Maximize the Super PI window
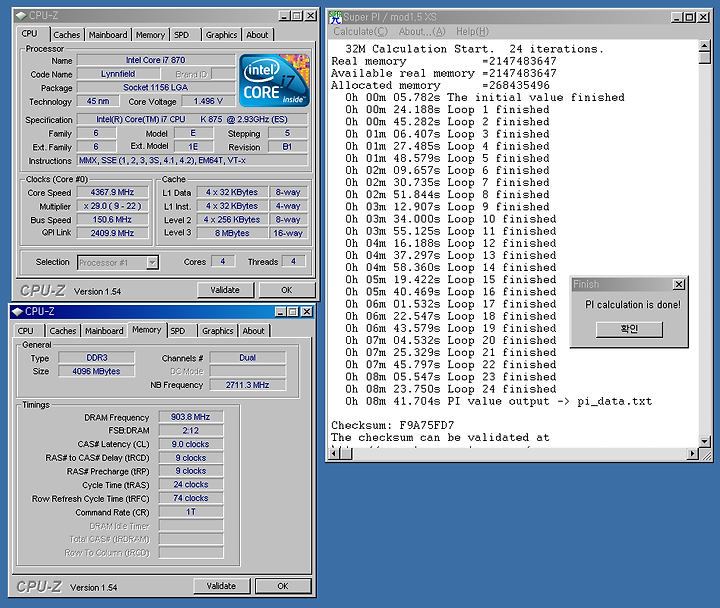 click(x=689, y=17)
